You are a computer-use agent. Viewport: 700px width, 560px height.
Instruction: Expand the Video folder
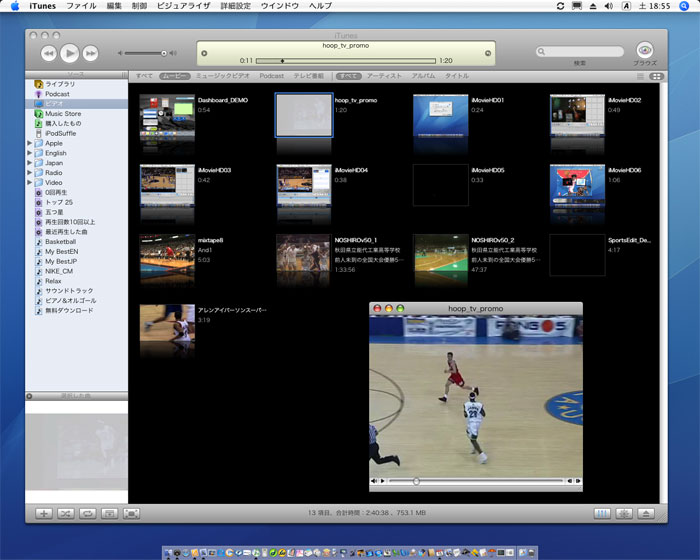click(x=29, y=182)
